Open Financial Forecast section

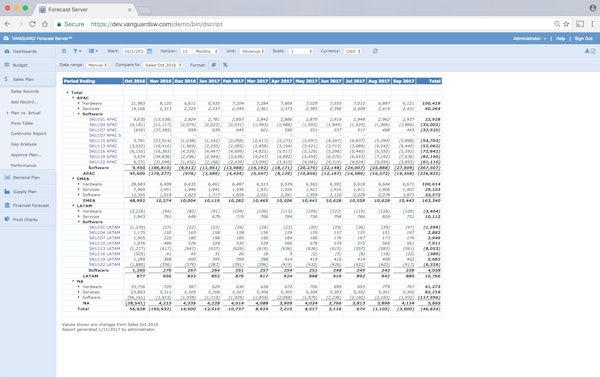31,206
